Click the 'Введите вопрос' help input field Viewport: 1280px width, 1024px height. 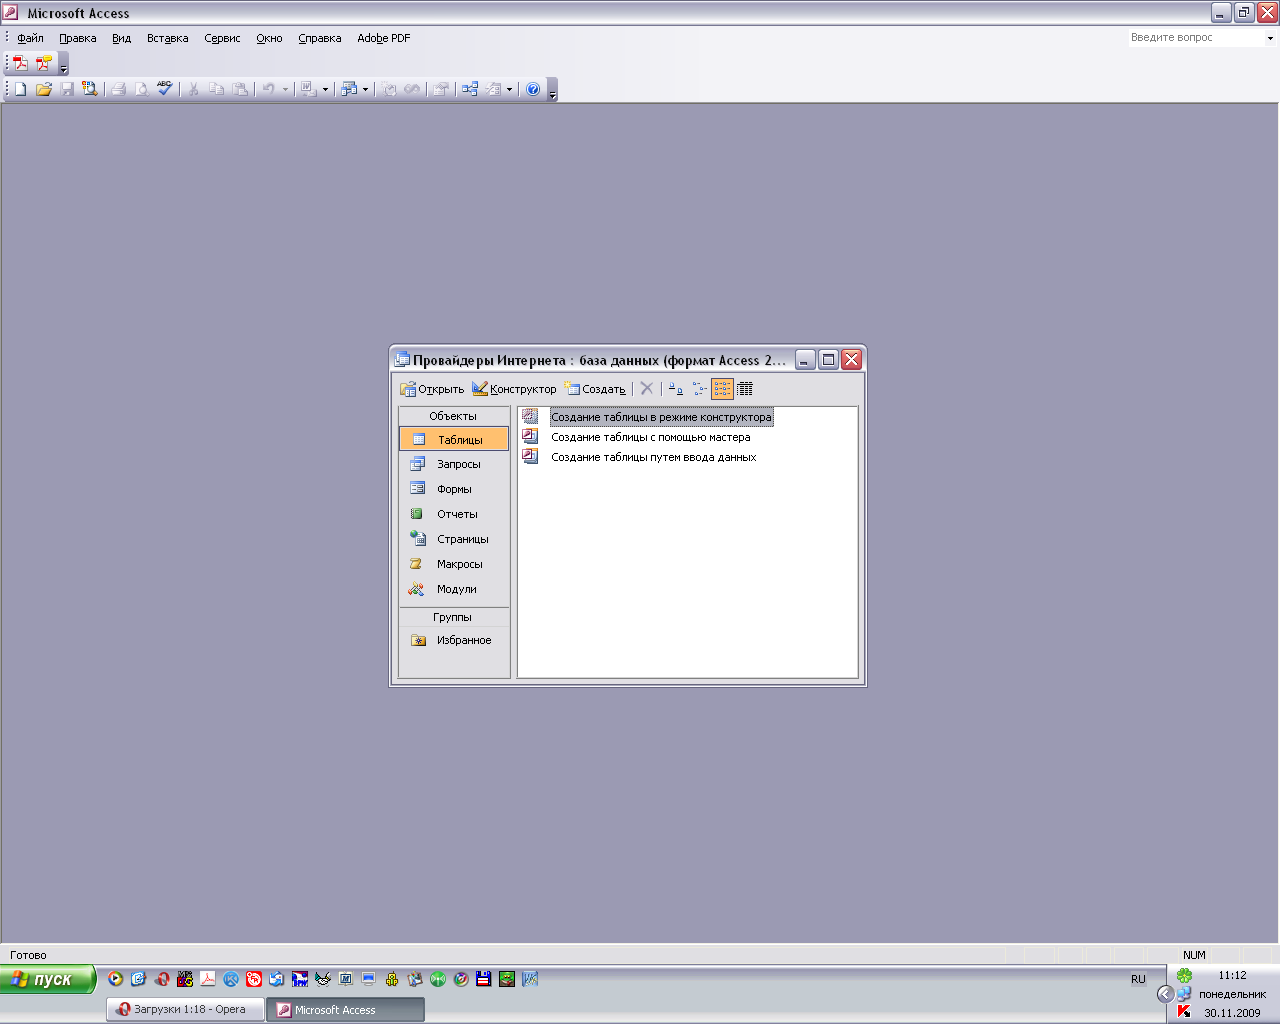[x=1195, y=38]
